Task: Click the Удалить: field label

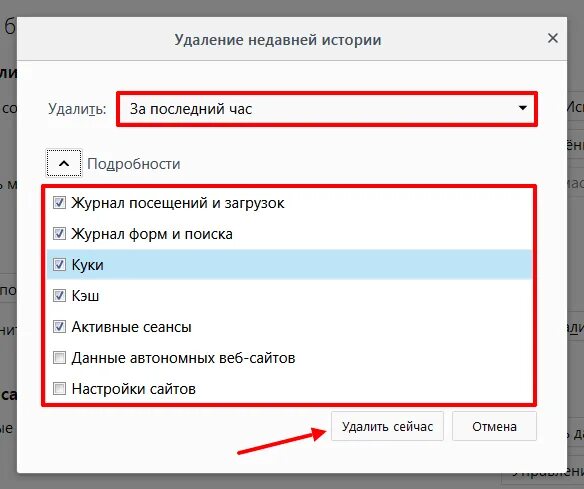Action: click(x=77, y=109)
